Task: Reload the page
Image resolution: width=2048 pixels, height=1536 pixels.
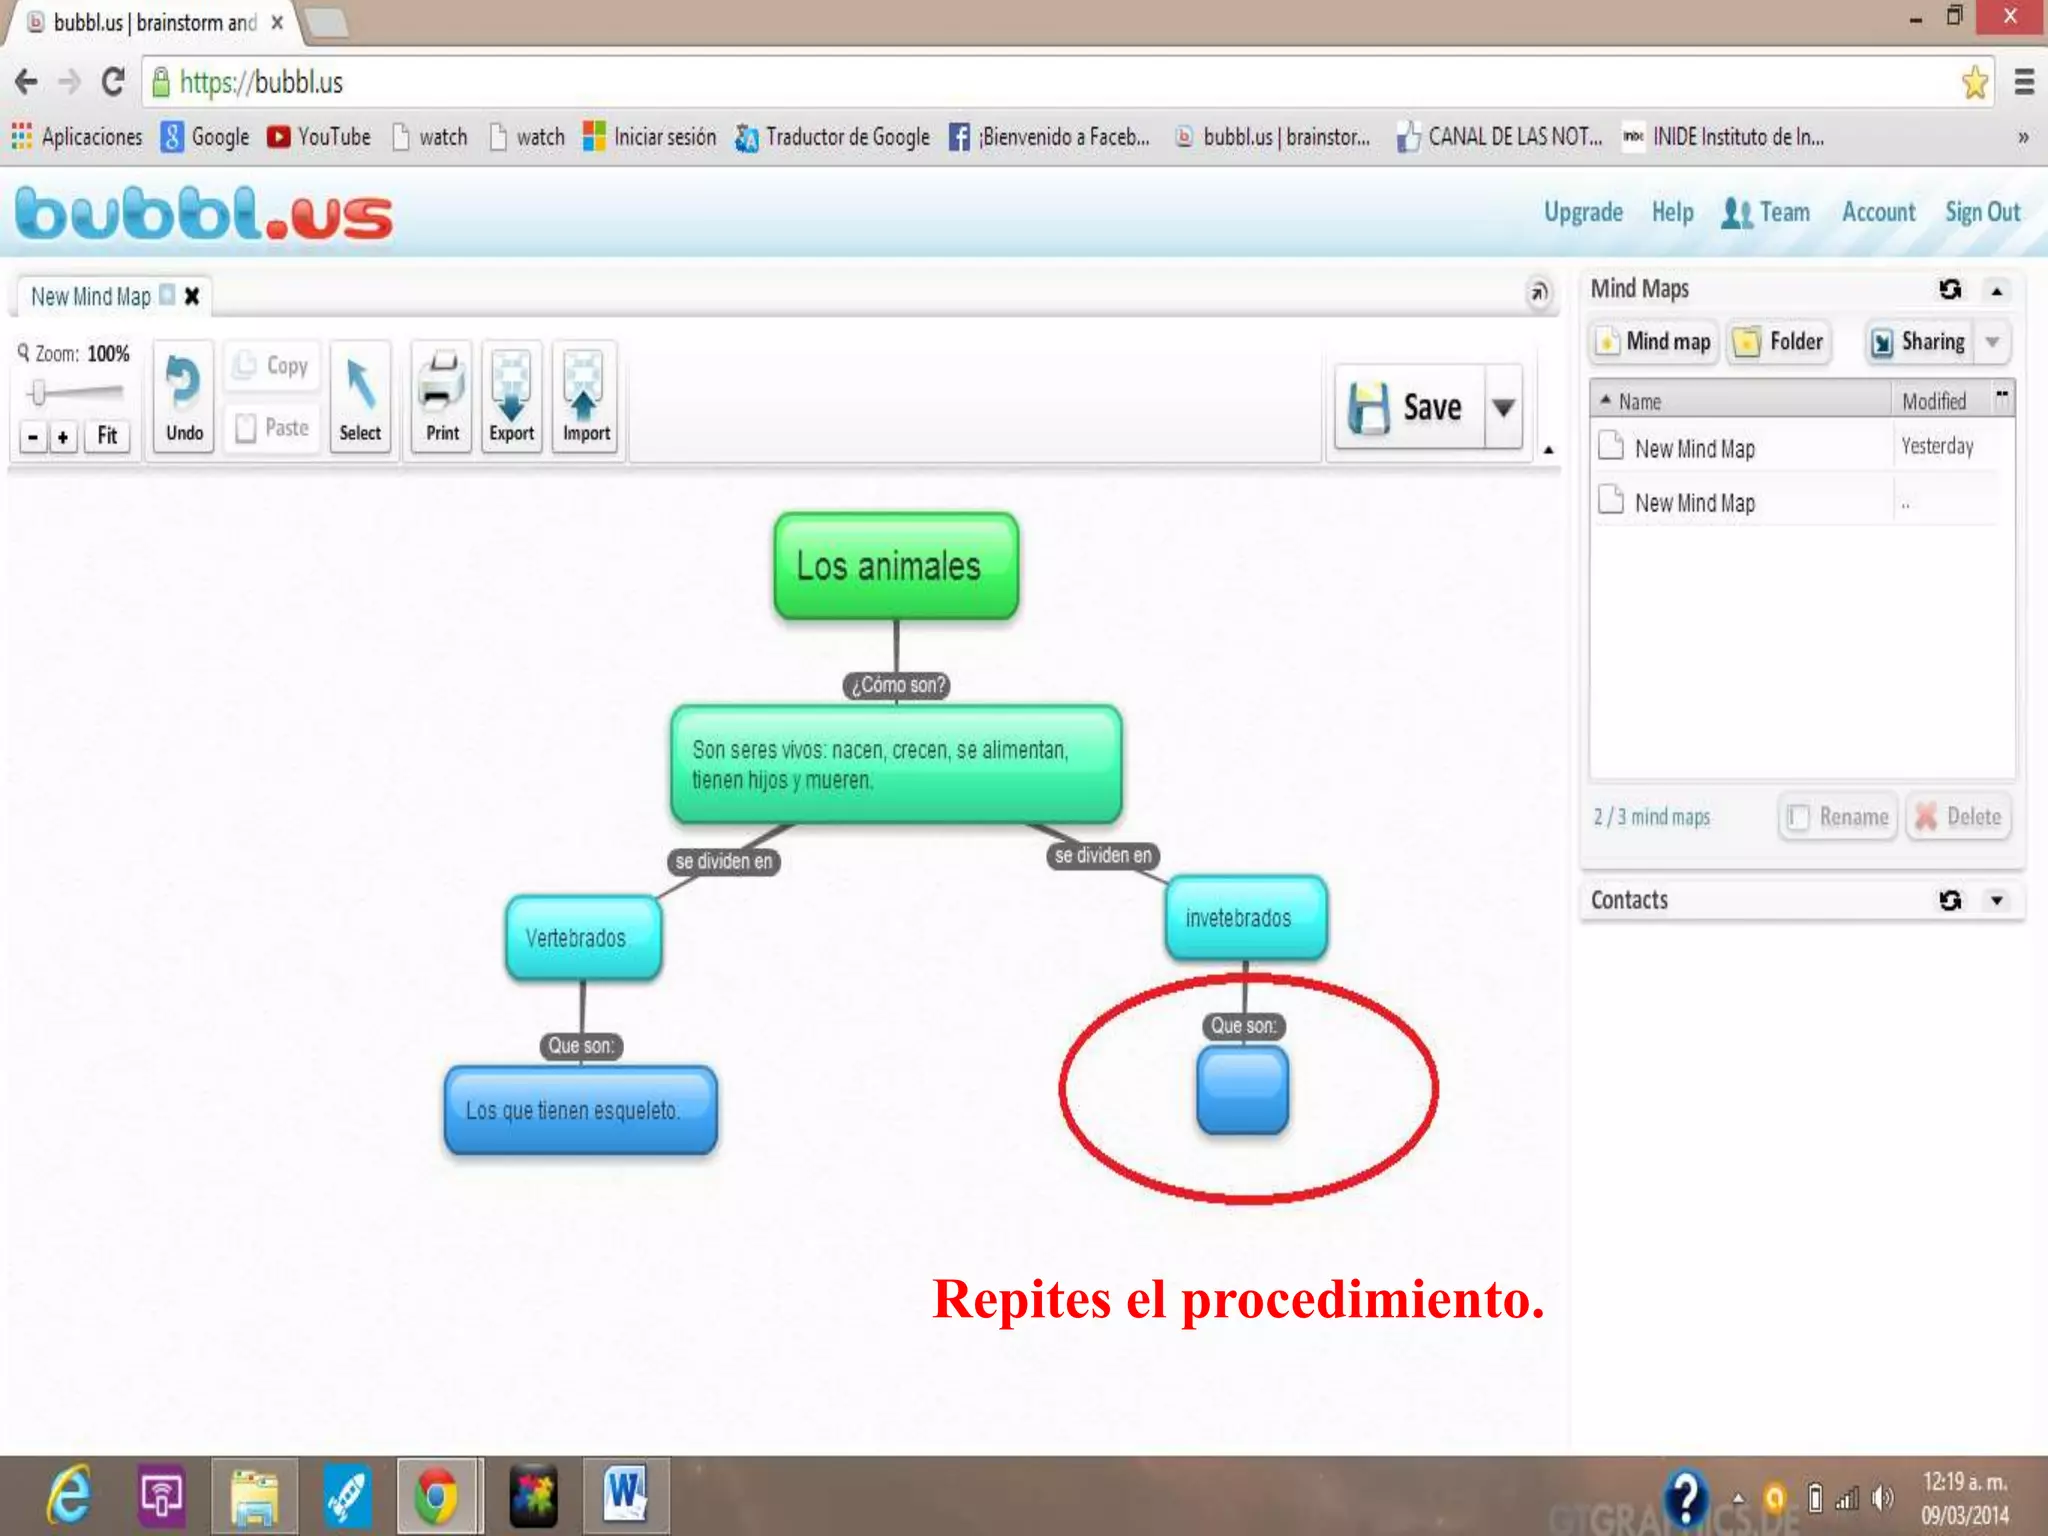Action: 113,82
